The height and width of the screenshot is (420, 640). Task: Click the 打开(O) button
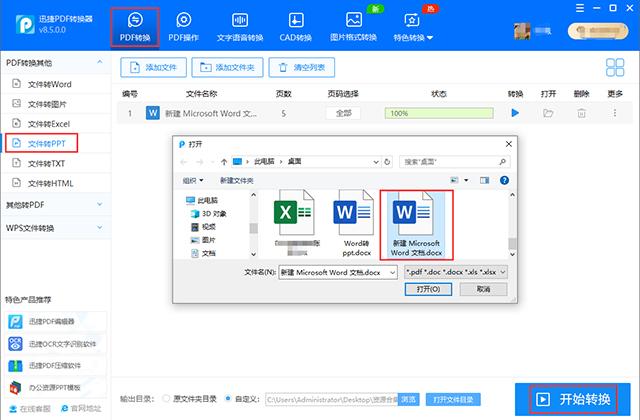pyautogui.click(x=428, y=289)
